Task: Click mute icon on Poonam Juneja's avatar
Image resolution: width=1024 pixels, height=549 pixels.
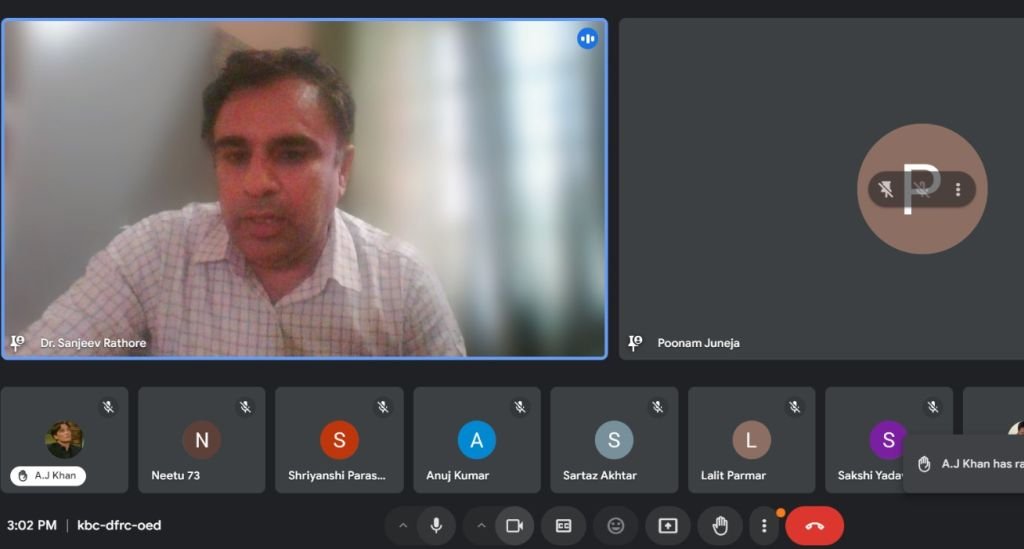Action: pos(886,189)
